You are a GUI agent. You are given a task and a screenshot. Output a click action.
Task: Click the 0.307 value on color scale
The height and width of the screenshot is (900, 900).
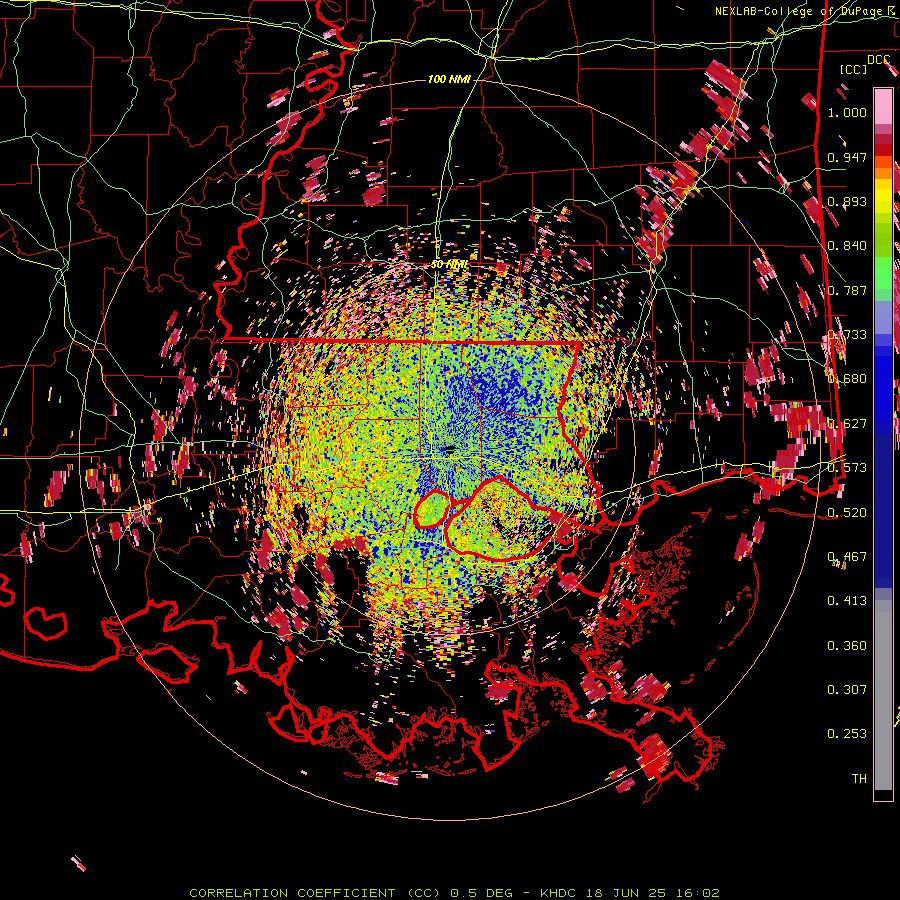point(847,690)
